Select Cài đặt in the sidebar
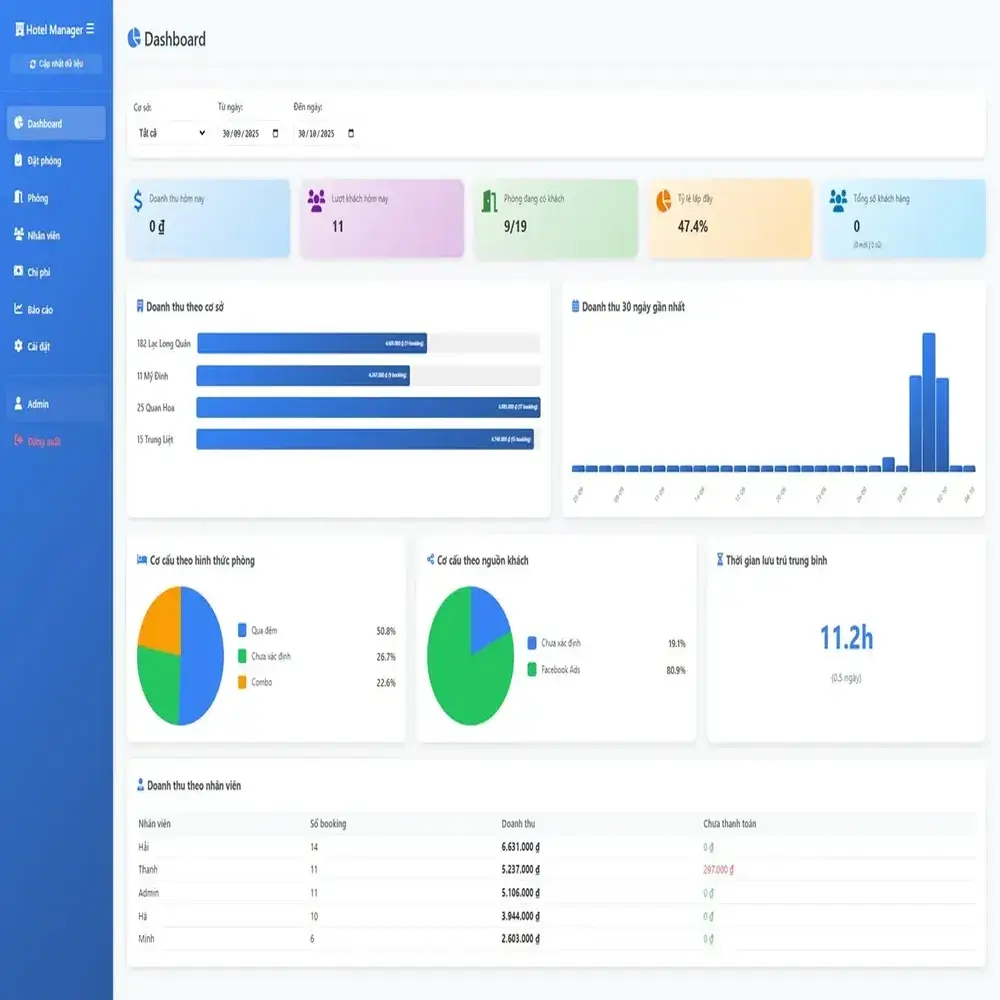This screenshot has width=1000, height=1000. [x=38, y=347]
